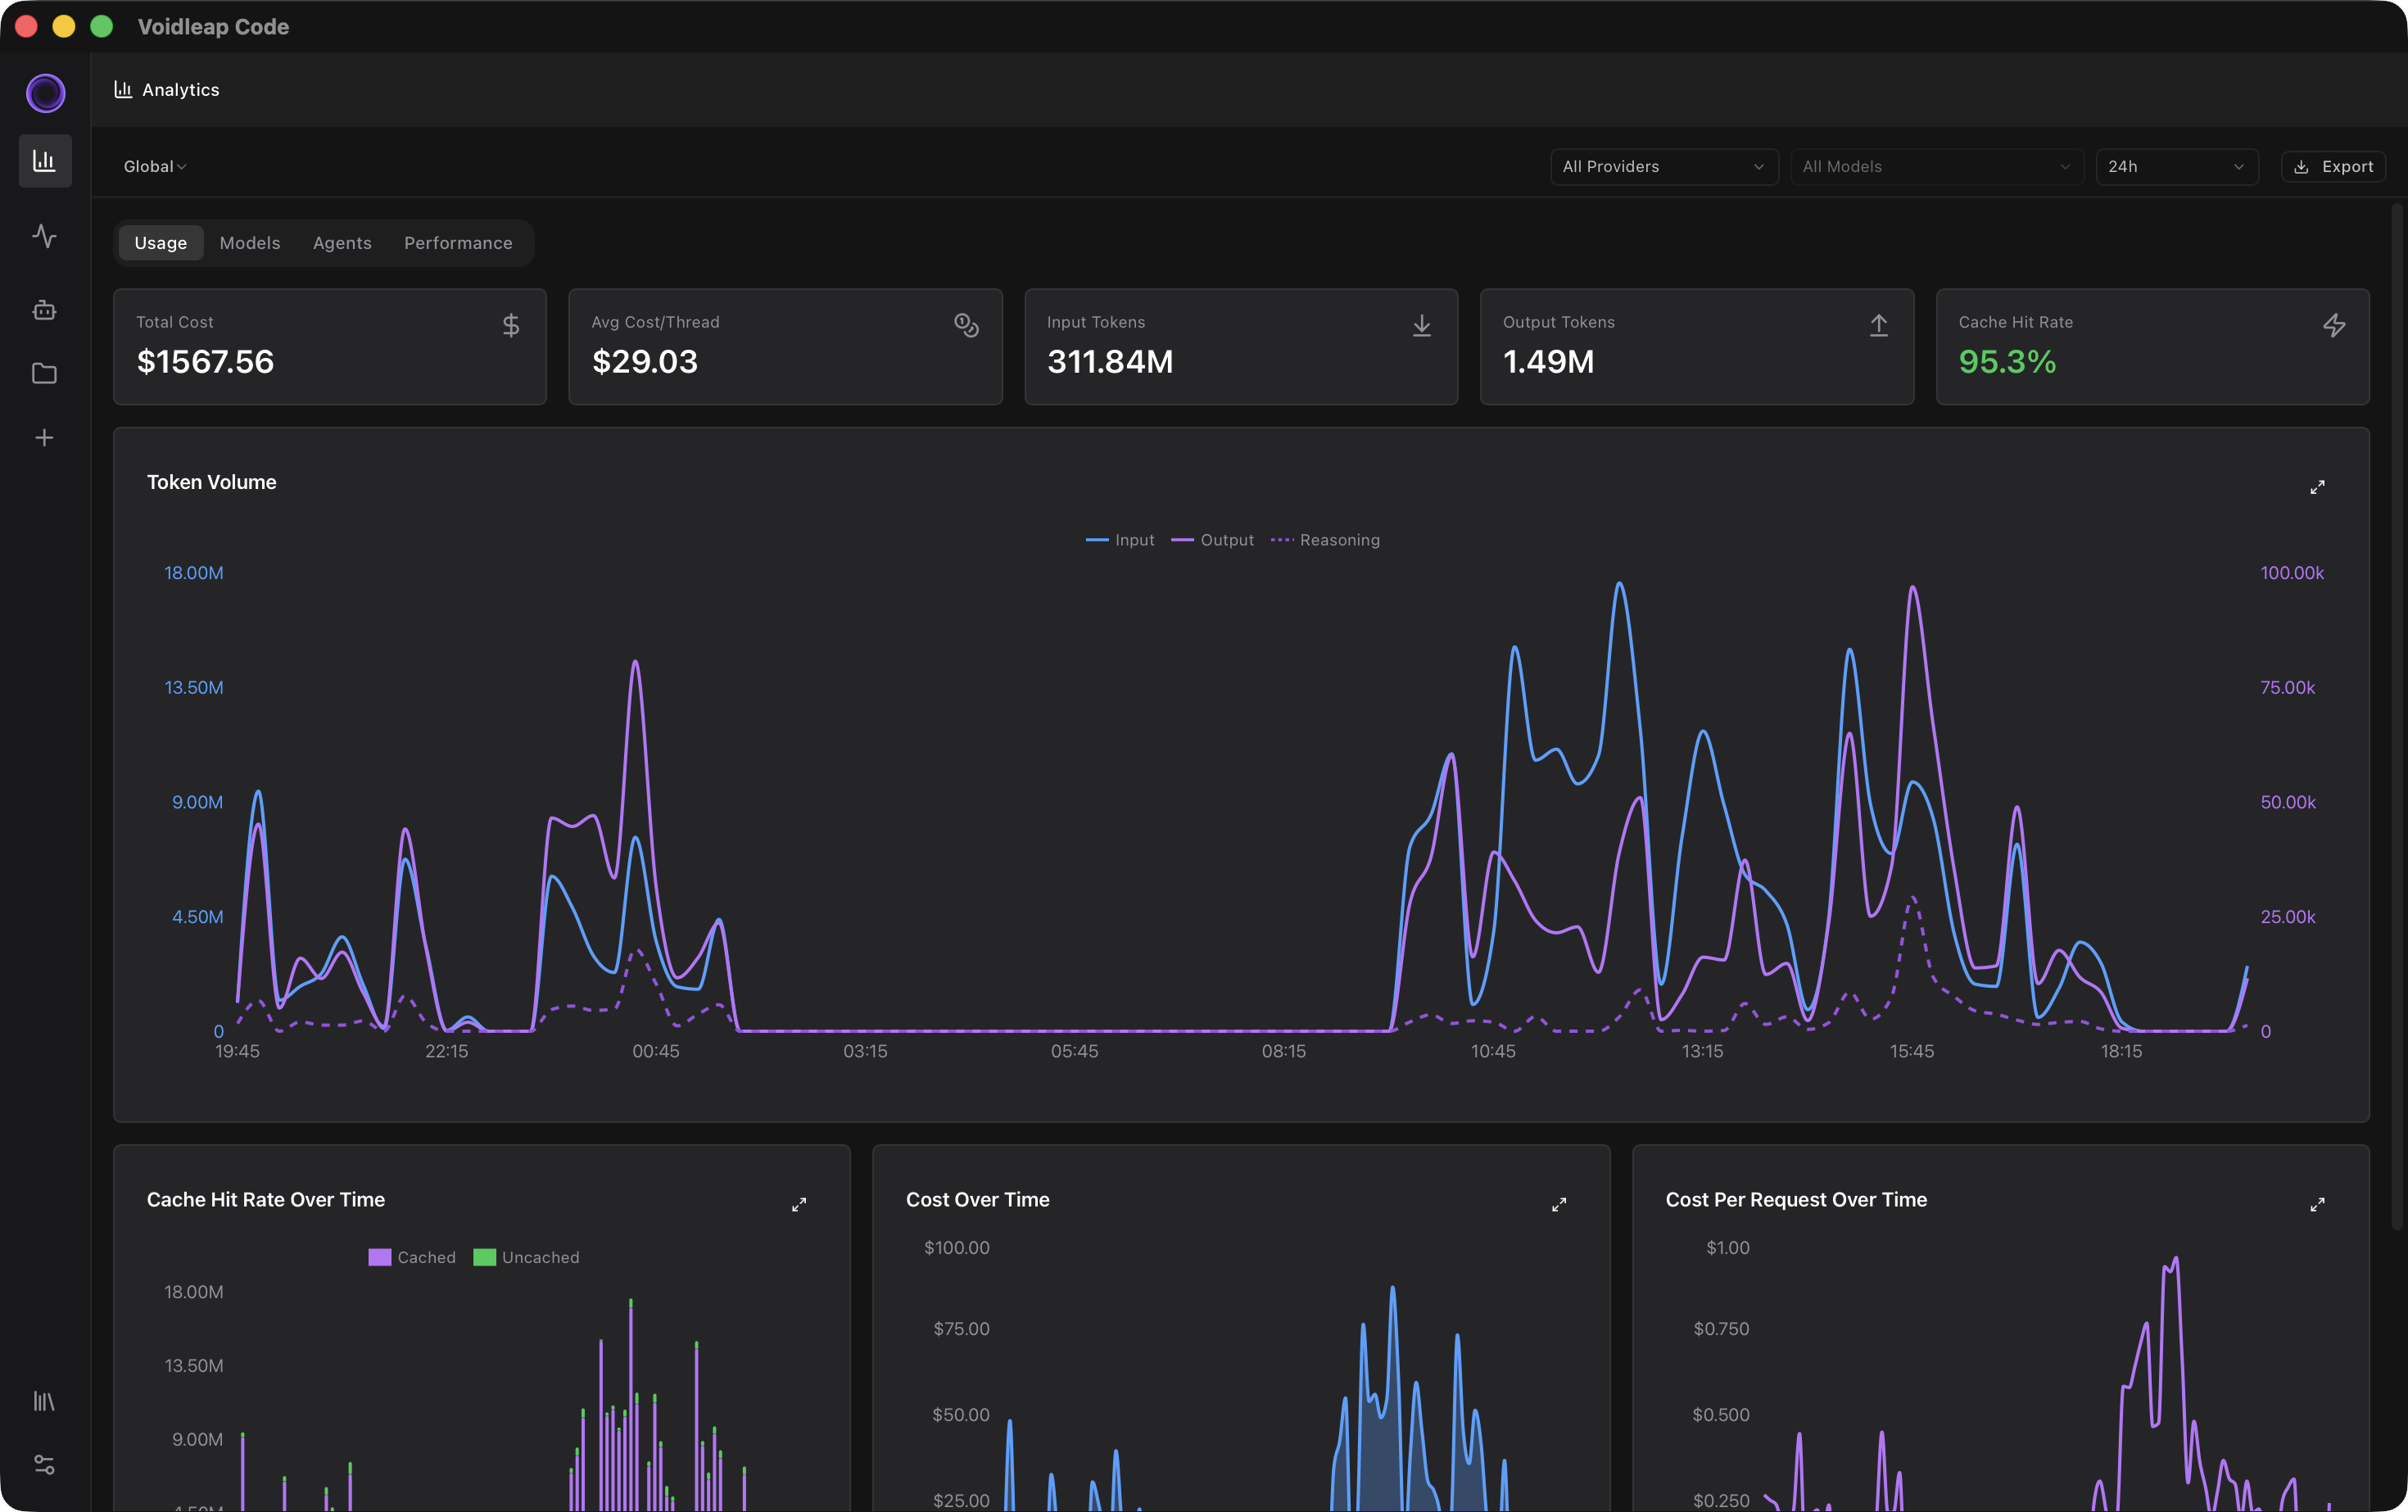
Task: Switch to the Models tab
Action: coord(250,243)
